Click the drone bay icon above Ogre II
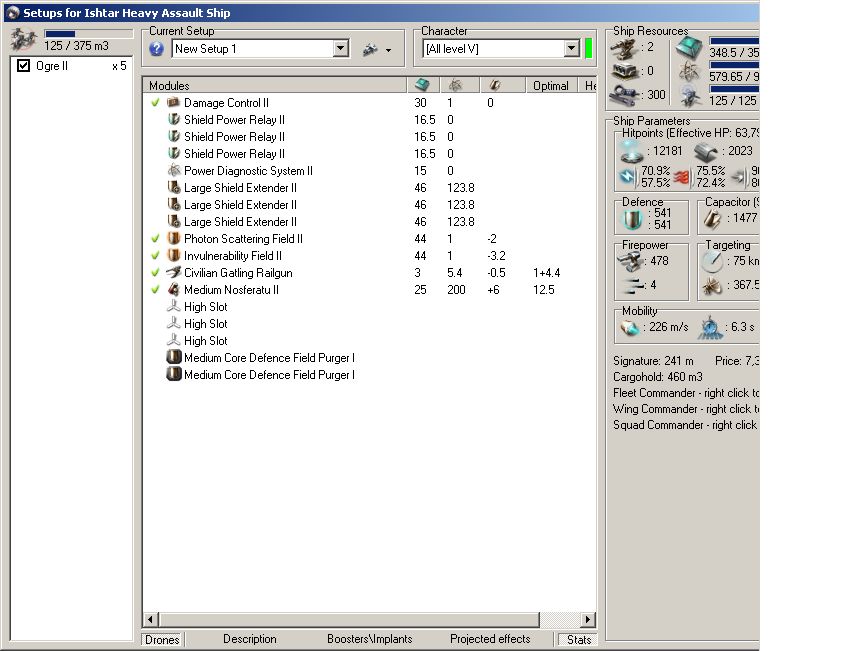 click(x=24, y=40)
